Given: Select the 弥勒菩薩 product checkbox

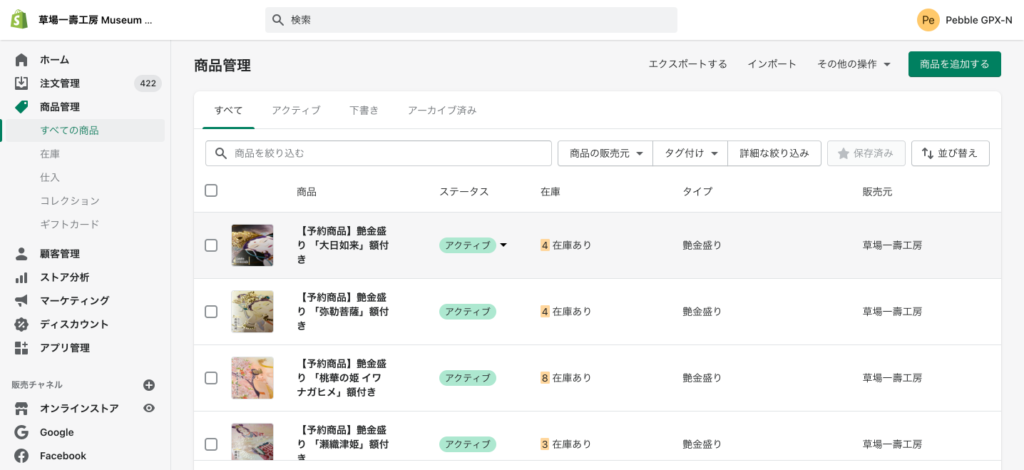Looking at the screenshot, I should click(x=211, y=311).
